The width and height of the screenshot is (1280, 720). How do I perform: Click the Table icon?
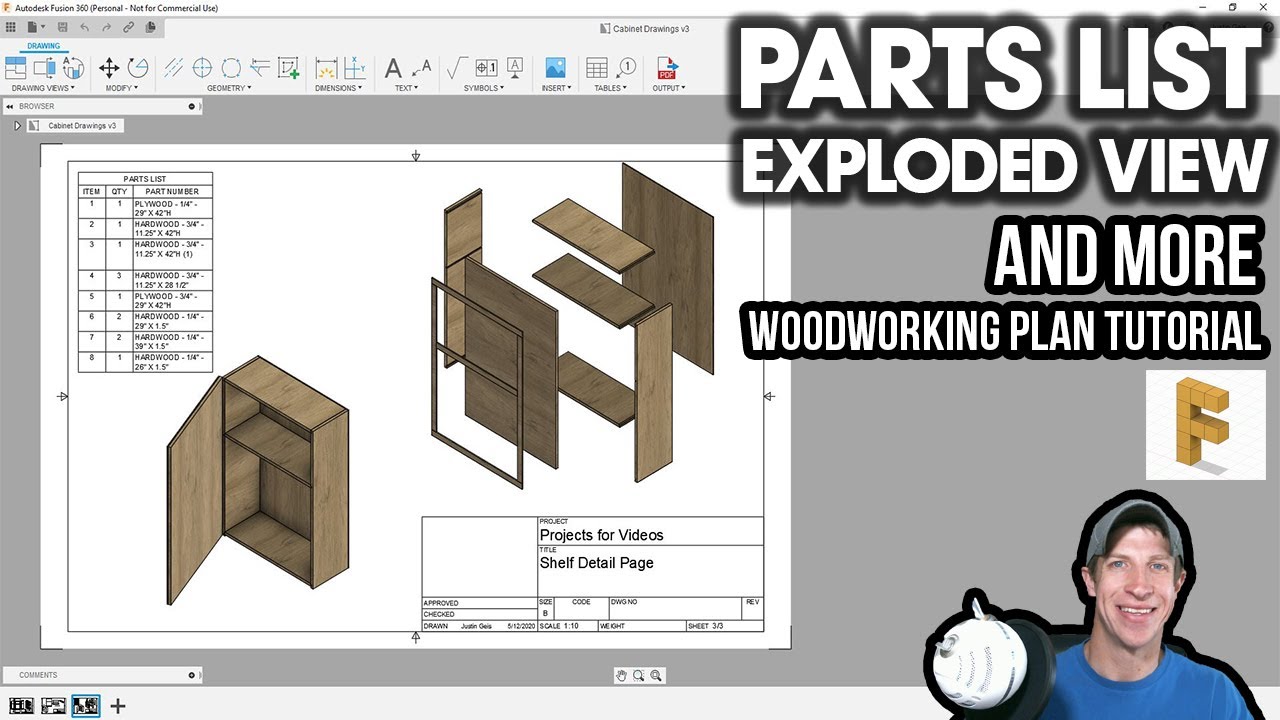[597, 68]
